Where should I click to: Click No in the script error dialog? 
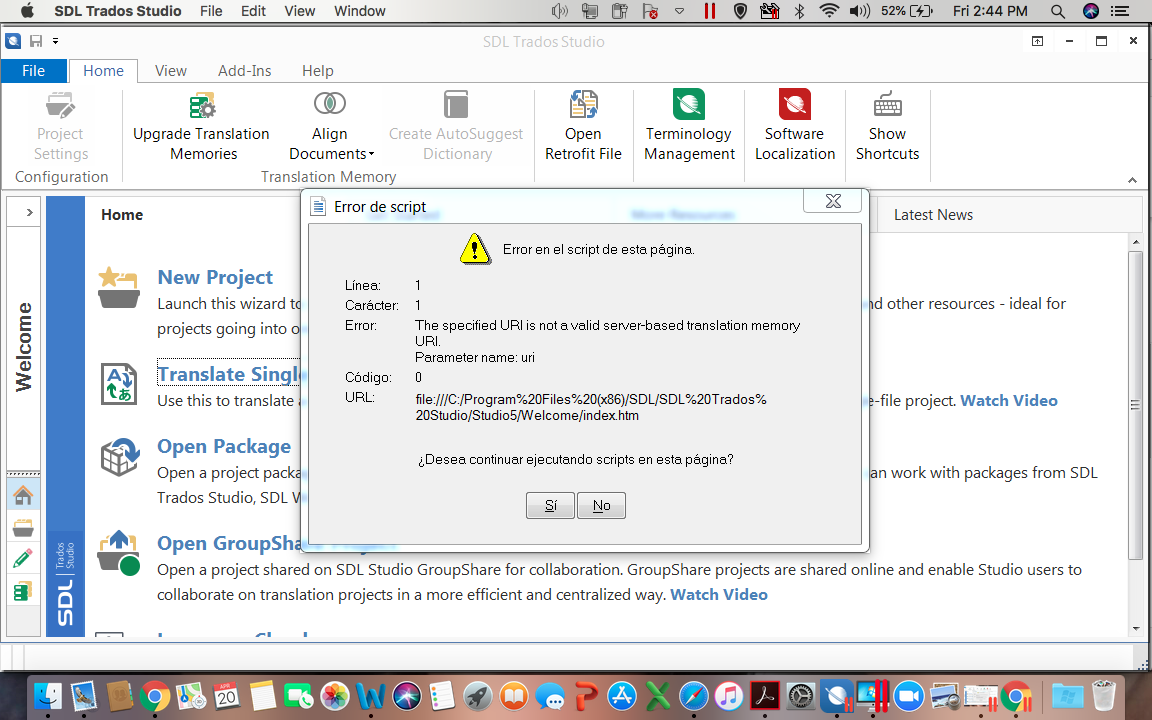pos(602,505)
